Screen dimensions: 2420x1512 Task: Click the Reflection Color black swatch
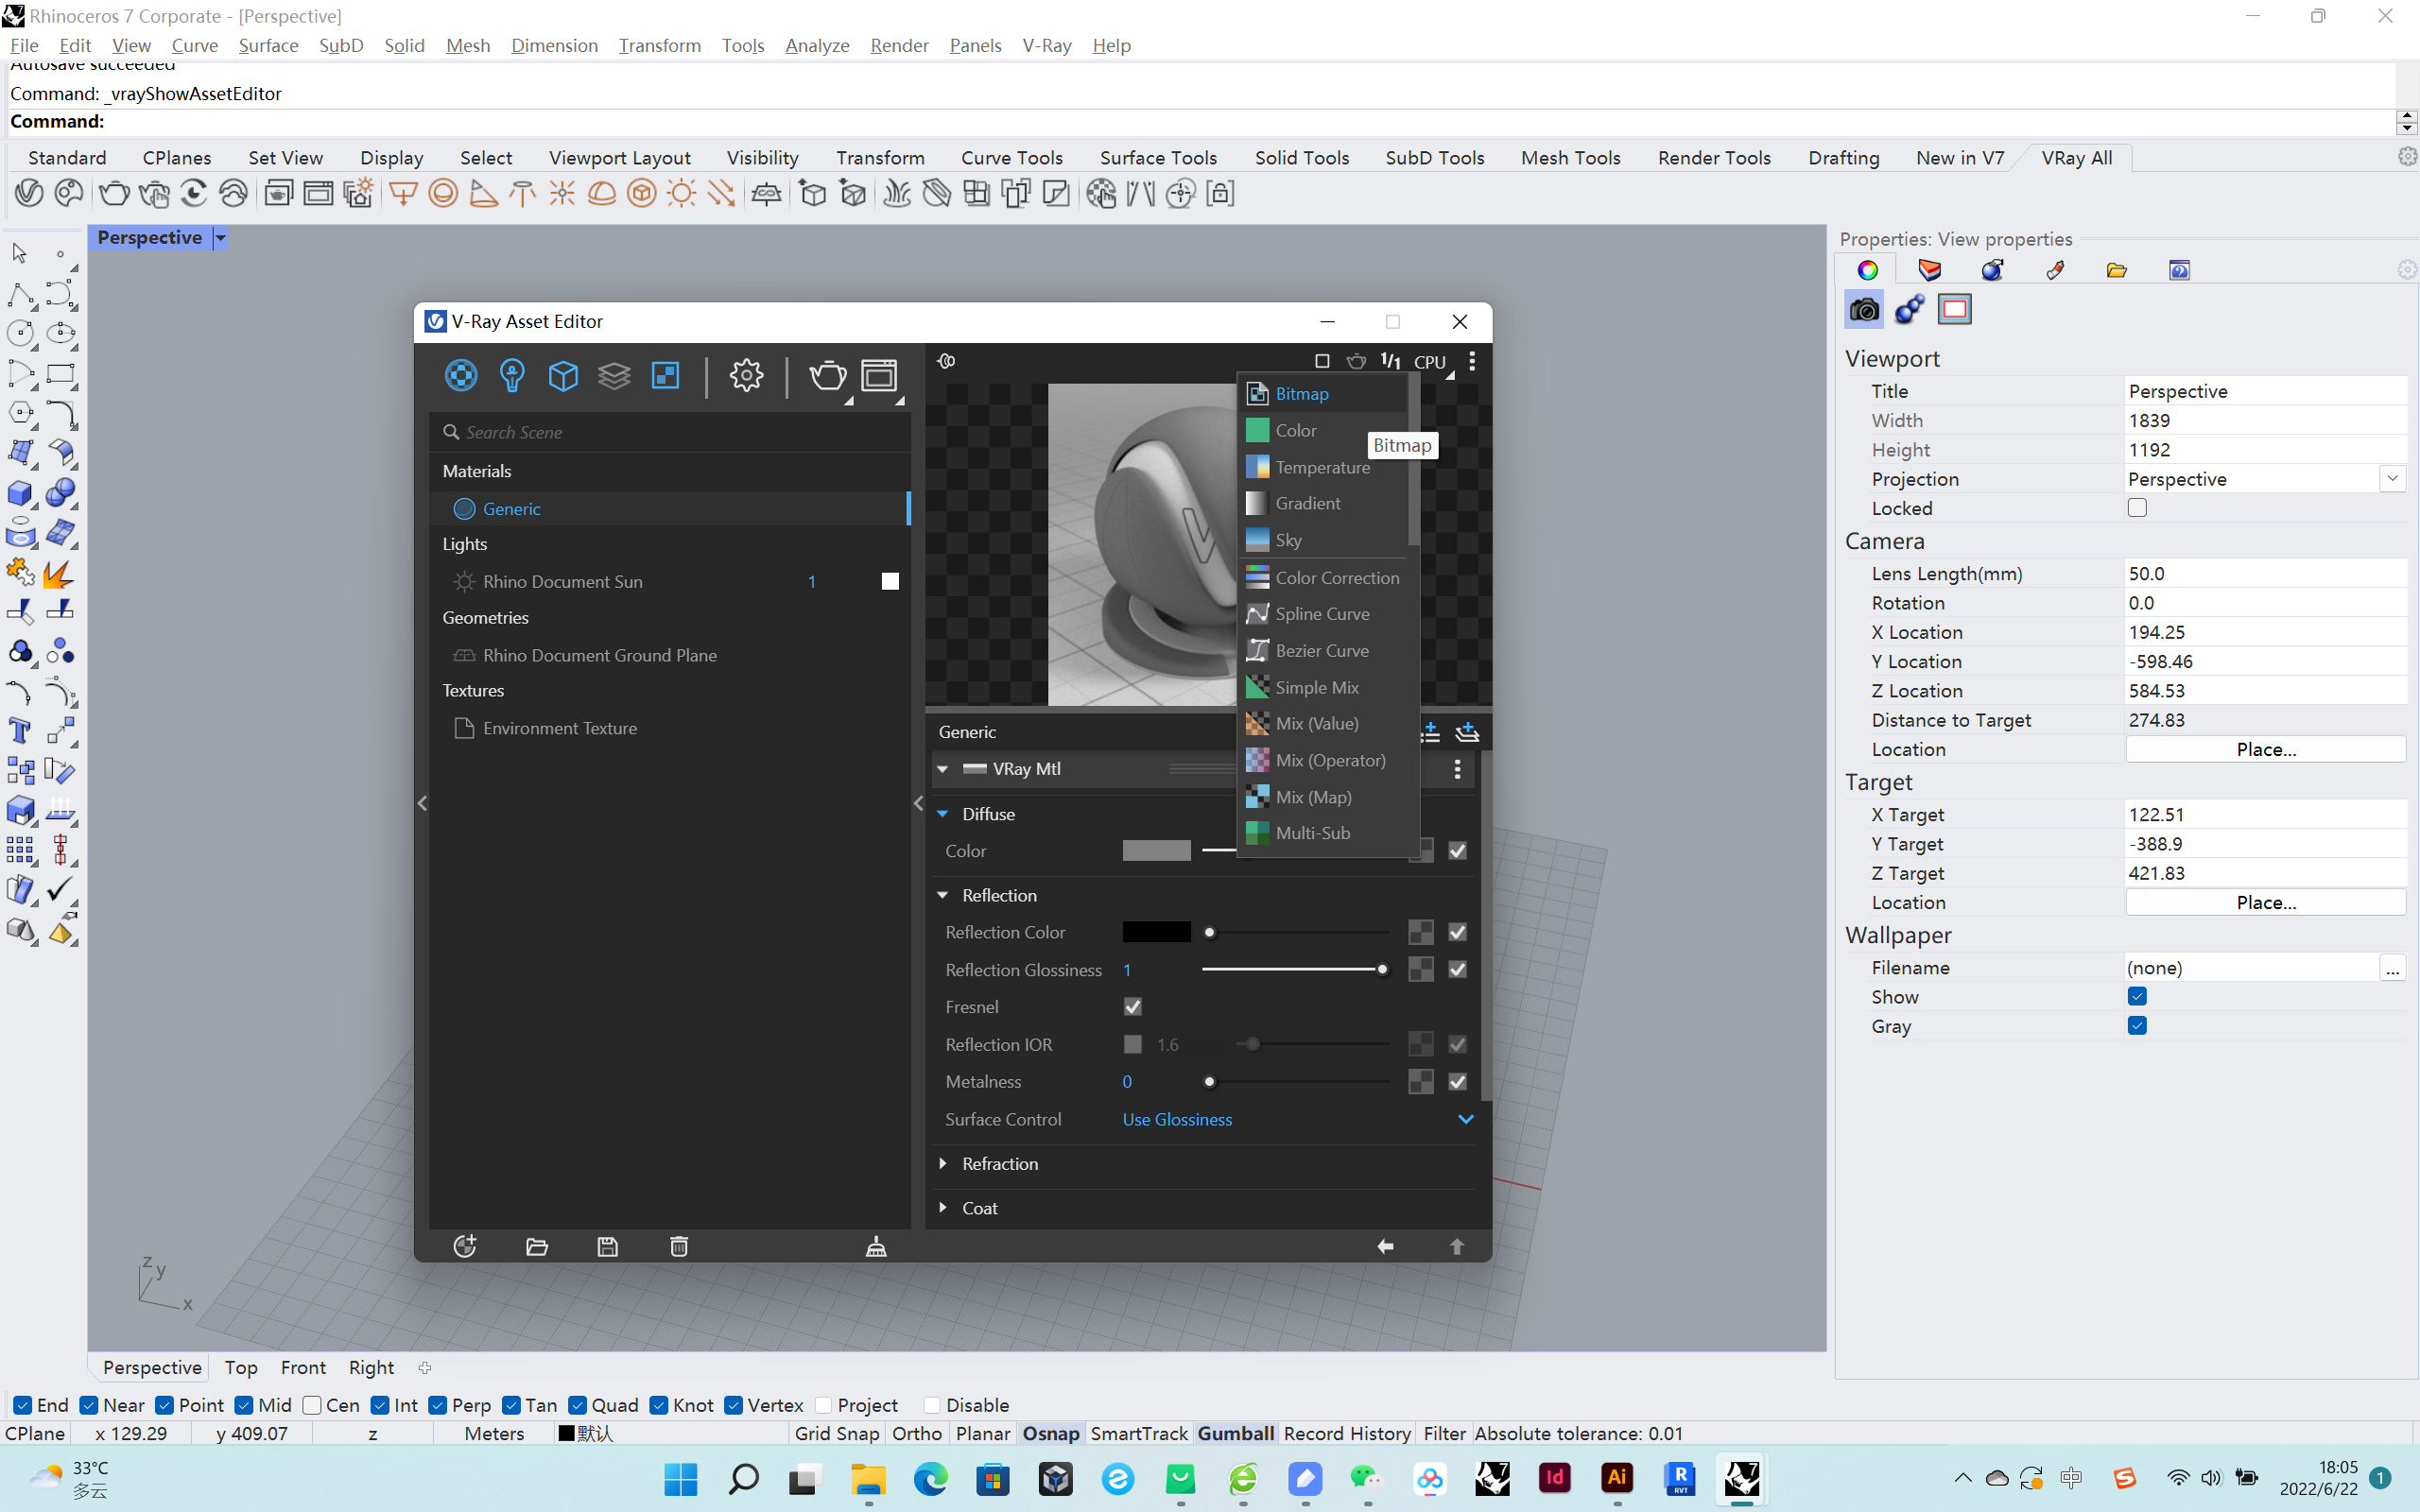pyautogui.click(x=1156, y=932)
